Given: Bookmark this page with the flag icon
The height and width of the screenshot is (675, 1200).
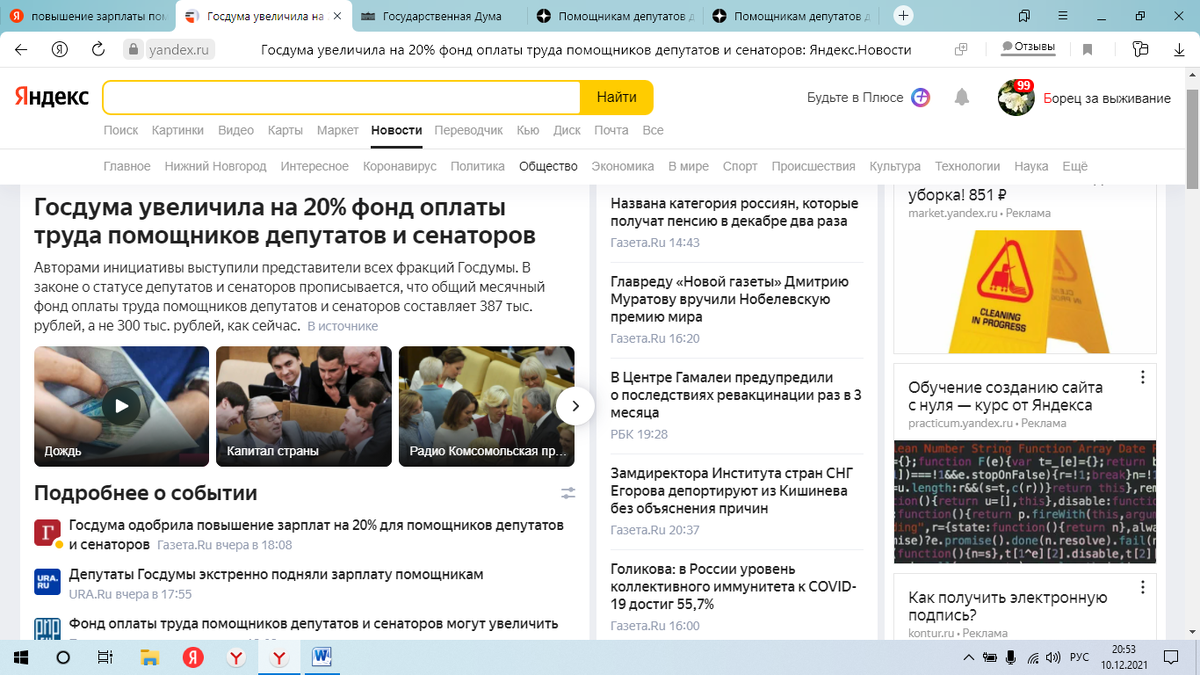Looking at the screenshot, I should point(1087,49).
